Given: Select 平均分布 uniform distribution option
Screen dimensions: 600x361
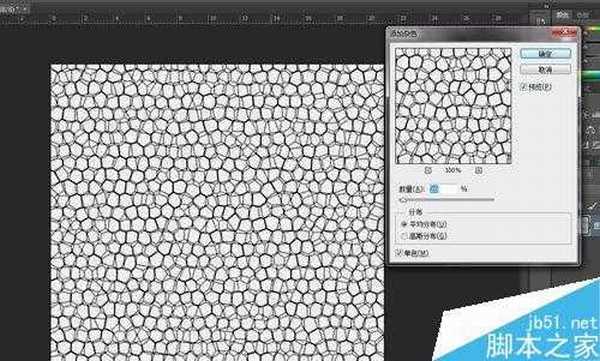Looking at the screenshot, I should click(424, 224).
